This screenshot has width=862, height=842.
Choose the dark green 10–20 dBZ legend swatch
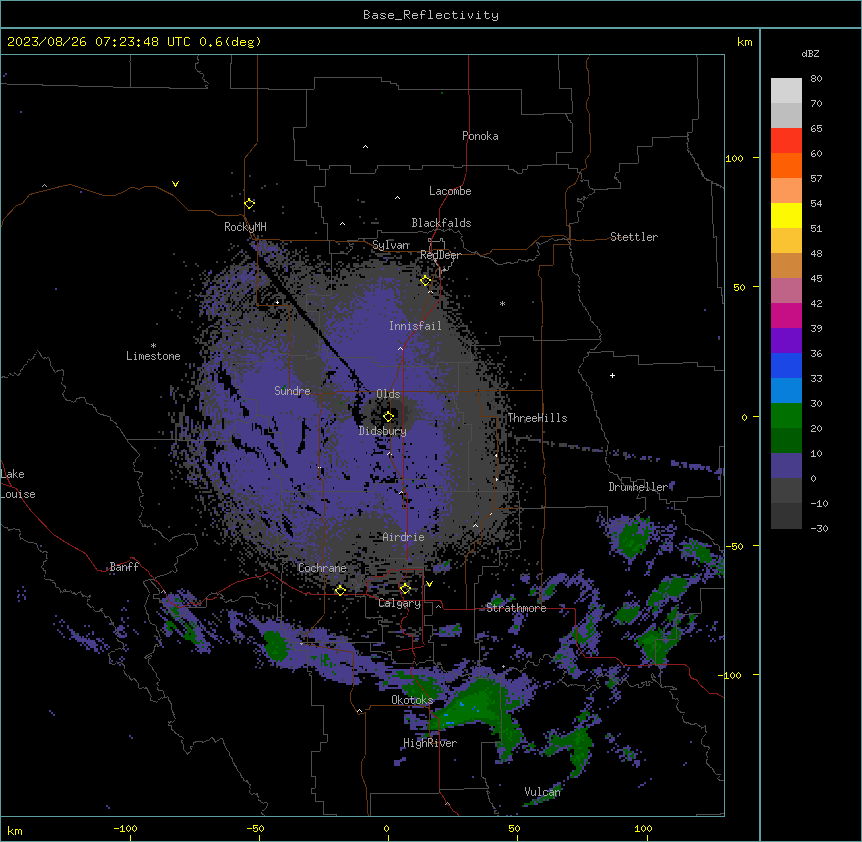point(786,440)
